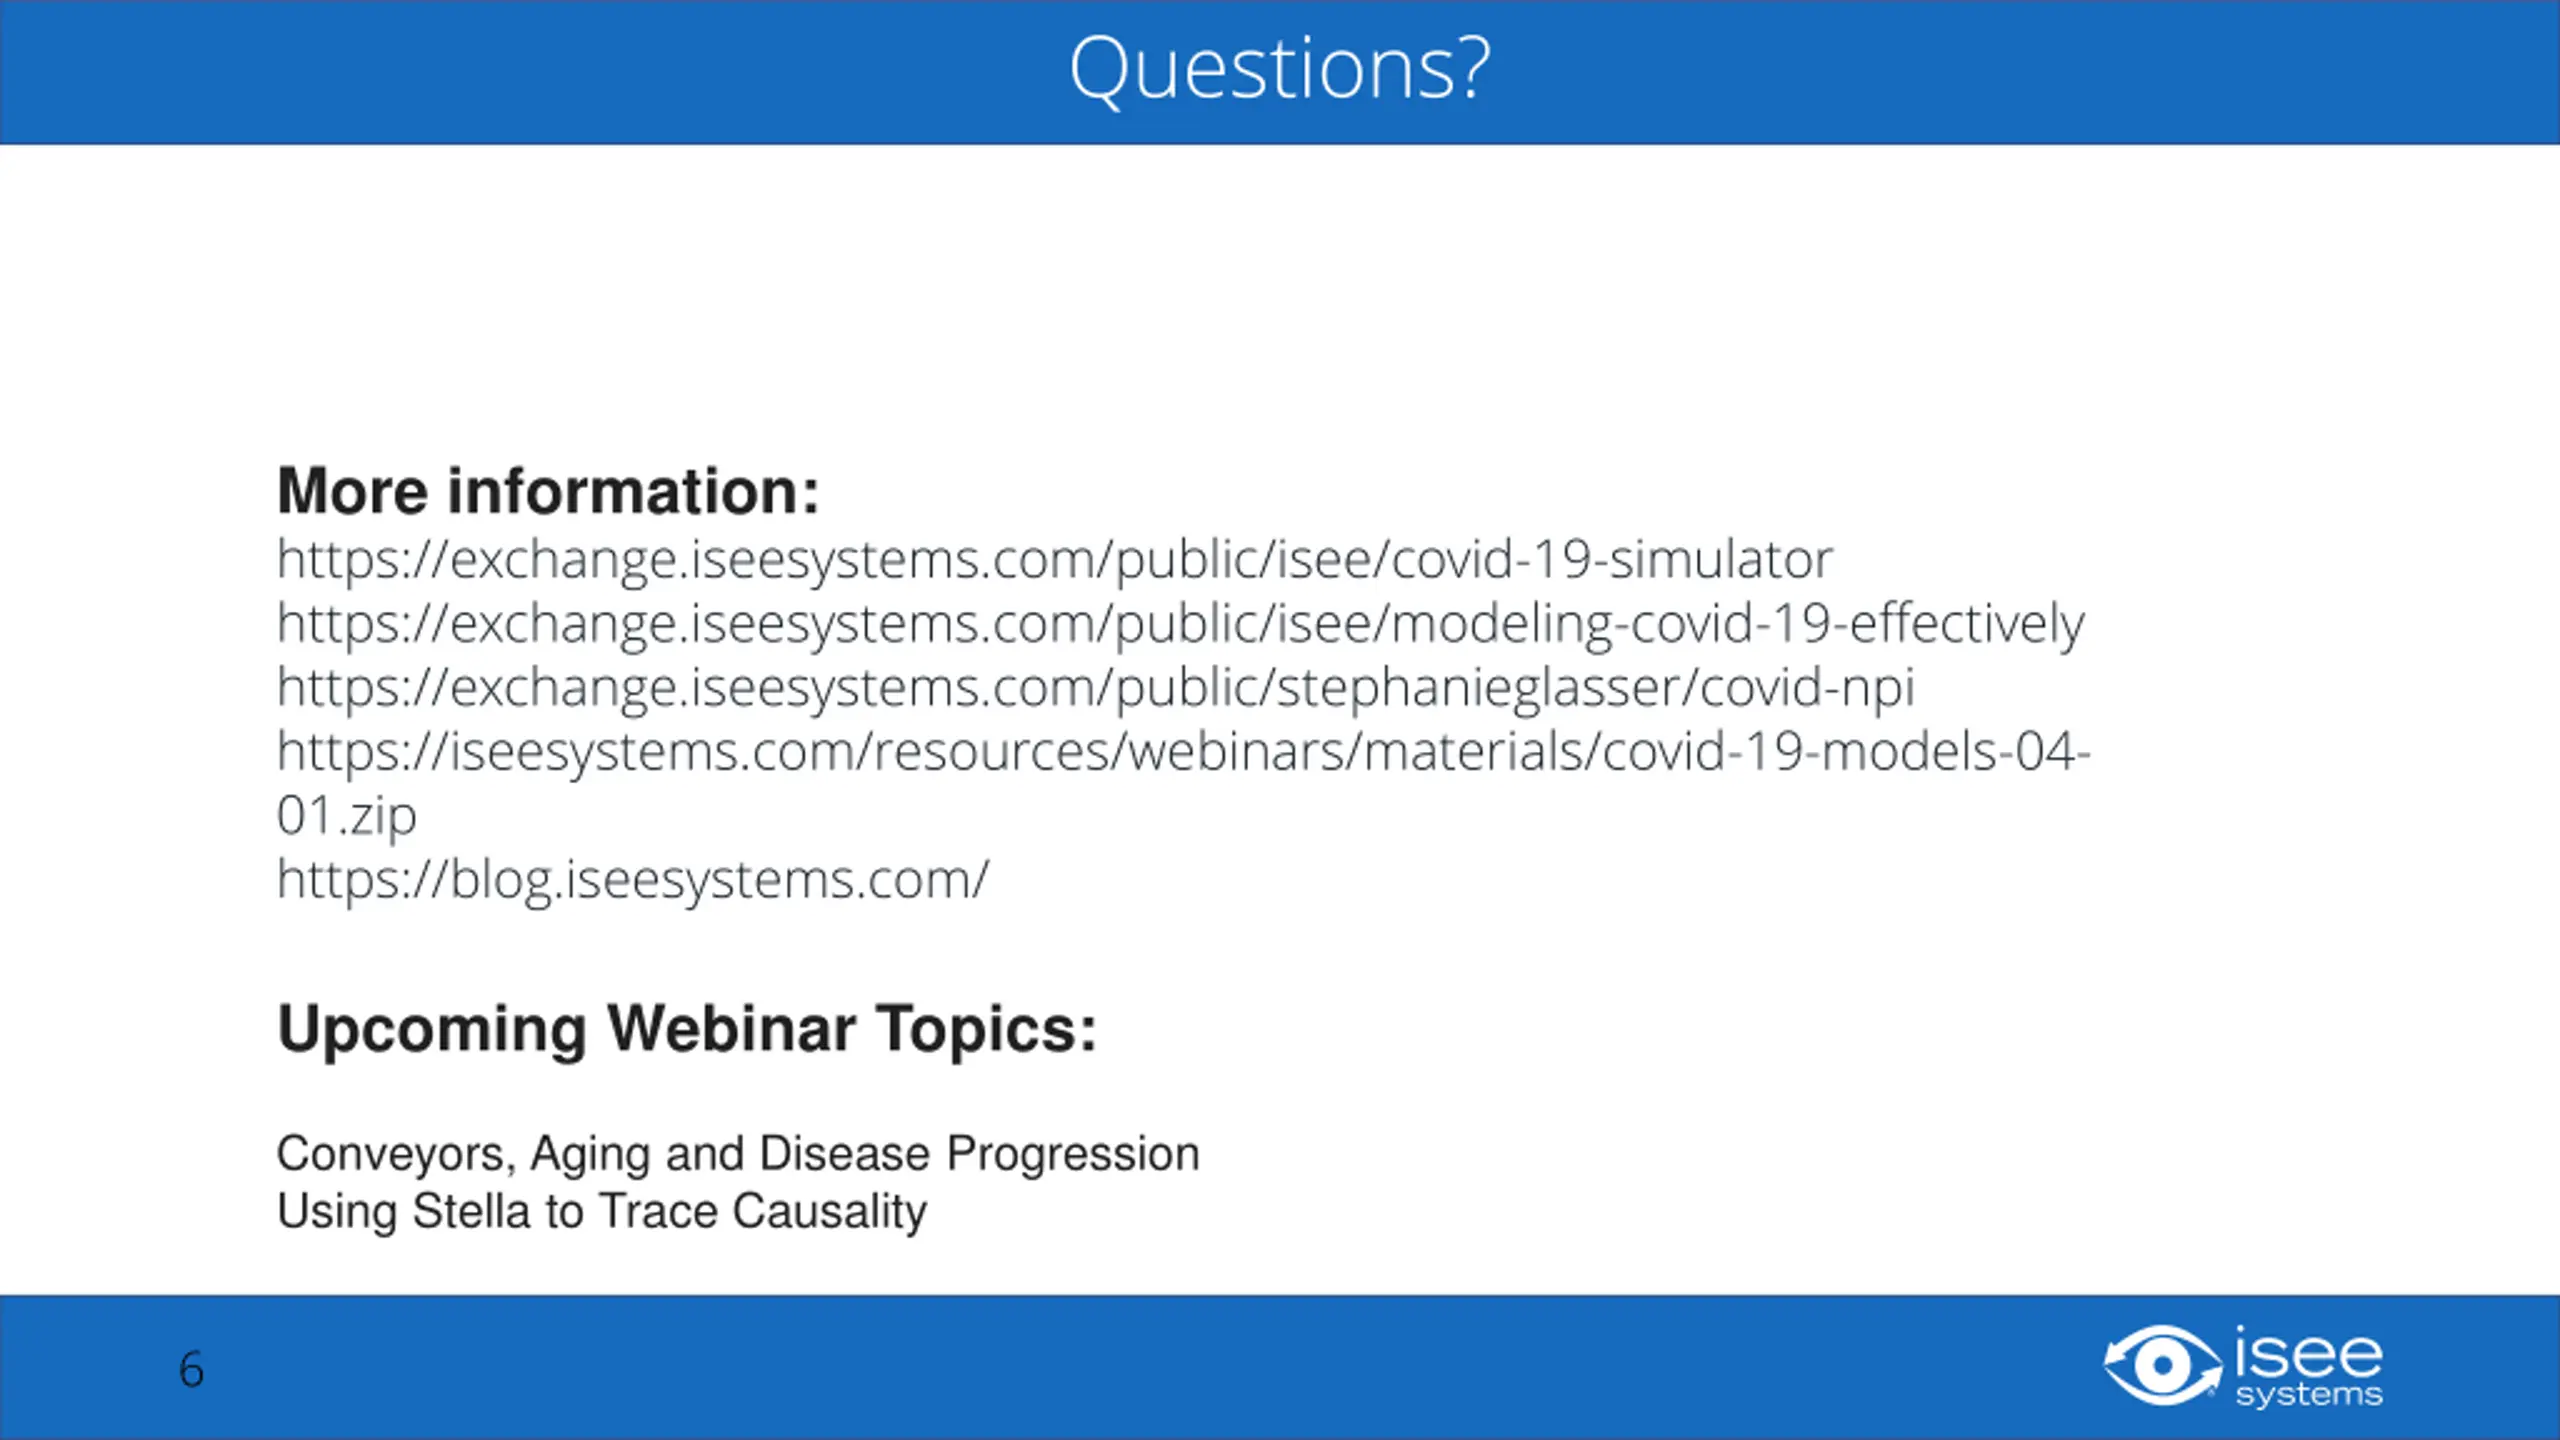Screen dimensions: 2560x1440
Task: Select the 'More information:' heading
Action: tap(548, 492)
